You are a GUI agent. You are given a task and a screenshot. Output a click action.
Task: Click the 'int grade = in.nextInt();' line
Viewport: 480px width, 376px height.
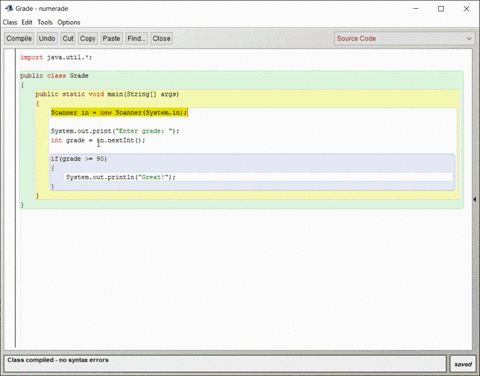coord(98,140)
